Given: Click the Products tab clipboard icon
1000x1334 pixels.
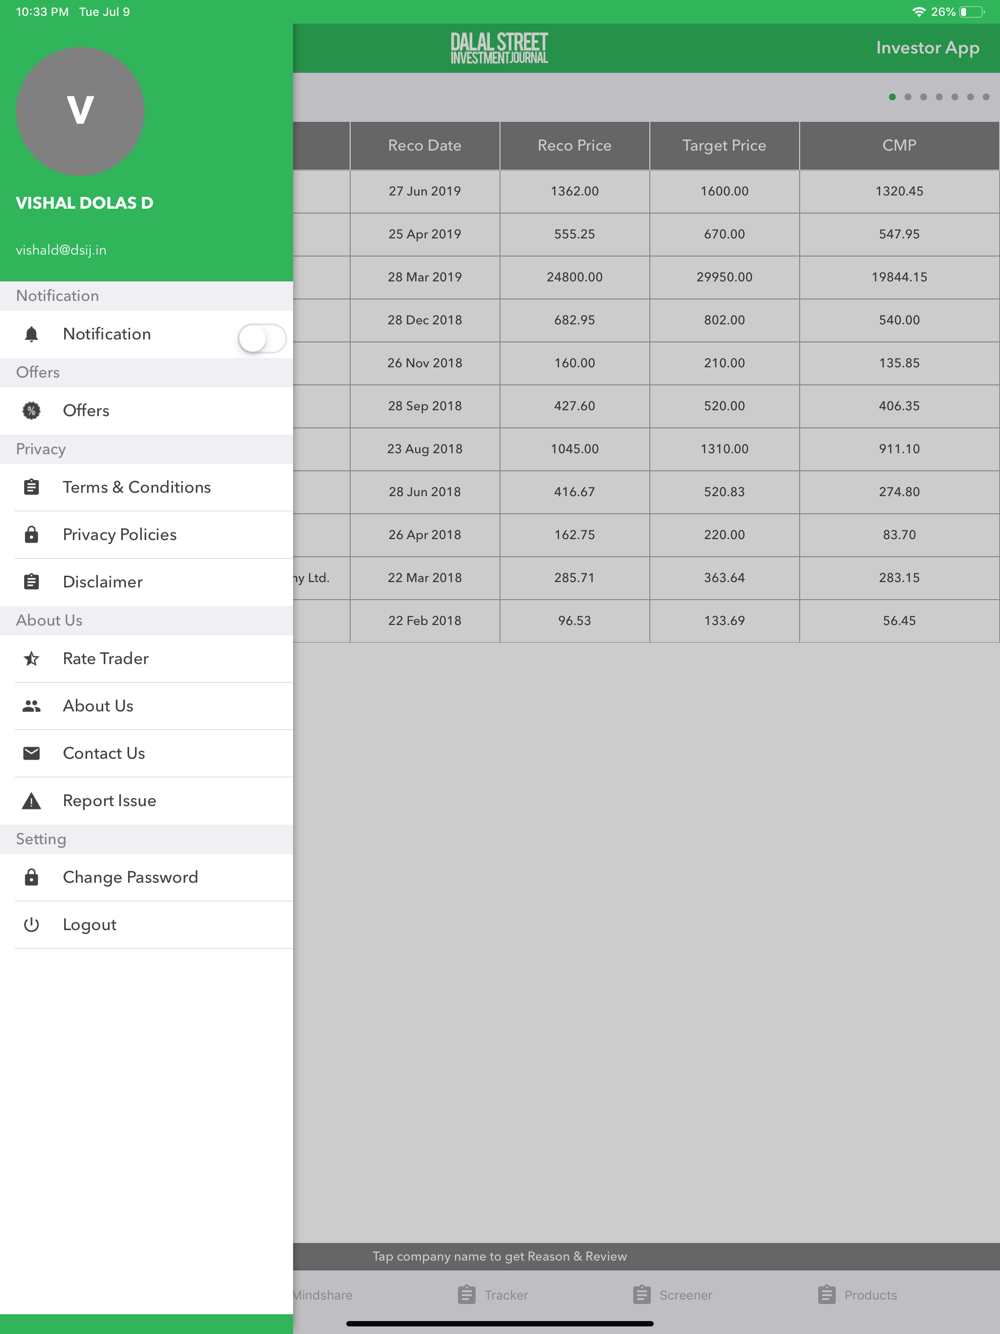Looking at the screenshot, I should click(827, 1295).
